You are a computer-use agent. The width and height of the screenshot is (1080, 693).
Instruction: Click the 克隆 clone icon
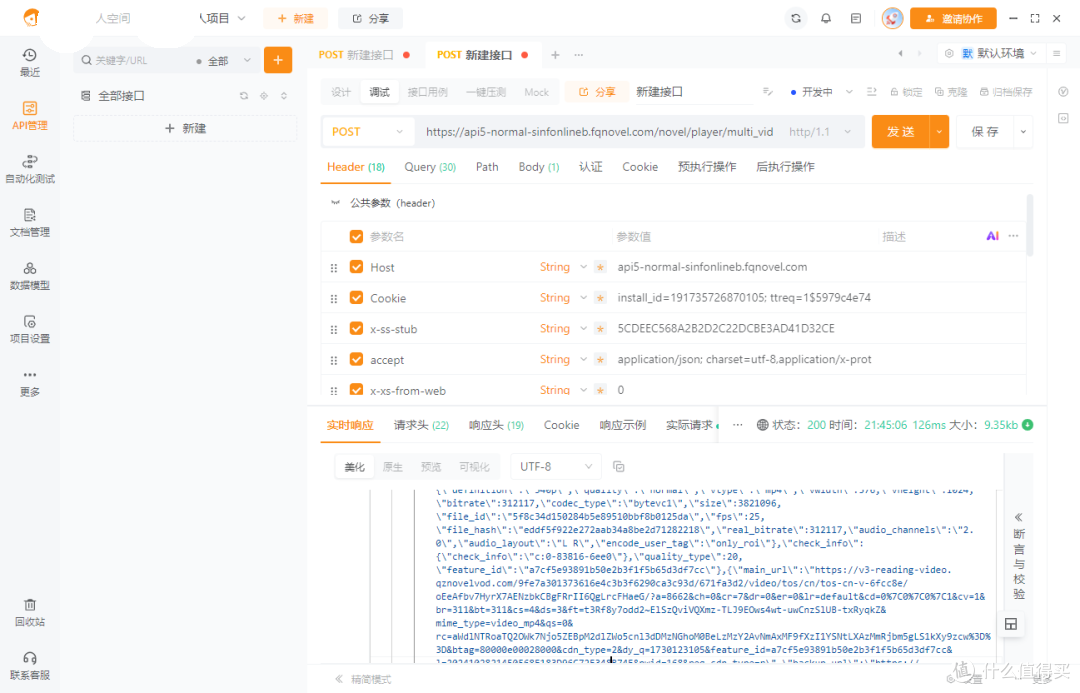coord(940,90)
